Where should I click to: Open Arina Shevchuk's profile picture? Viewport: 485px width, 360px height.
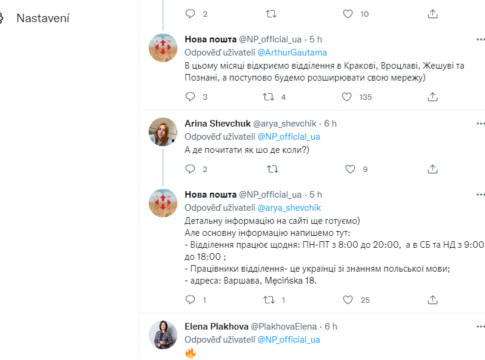coord(163,132)
